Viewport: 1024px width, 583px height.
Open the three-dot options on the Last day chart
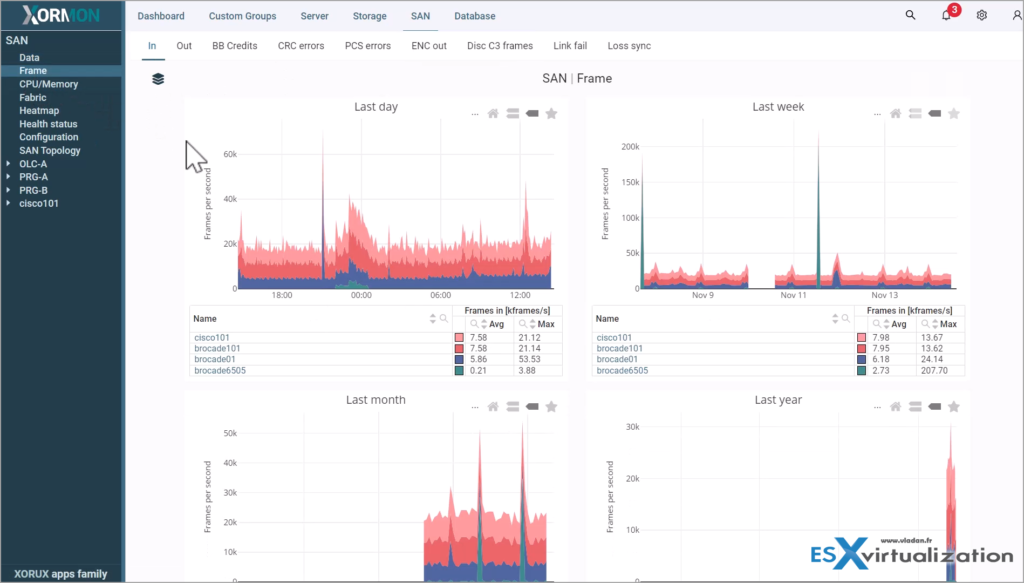[x=474, y=114]
